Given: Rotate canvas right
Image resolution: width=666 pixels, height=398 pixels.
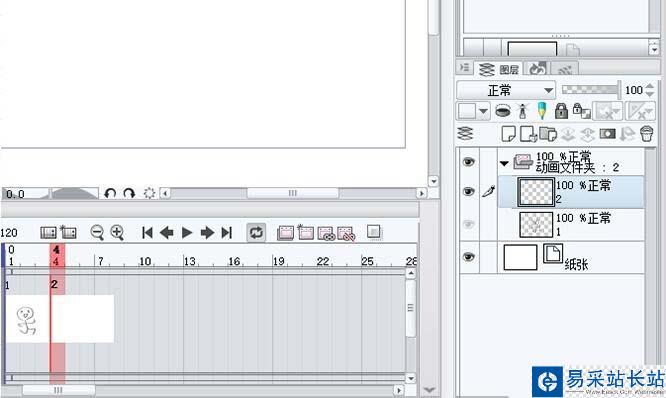Looking at the screenshot, I should coord(129,194).
